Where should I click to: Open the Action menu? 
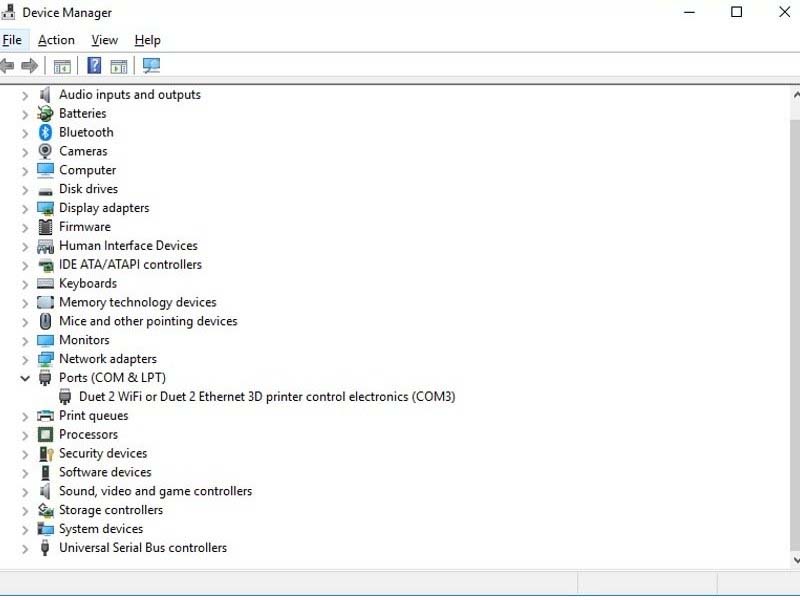(56, 40)
